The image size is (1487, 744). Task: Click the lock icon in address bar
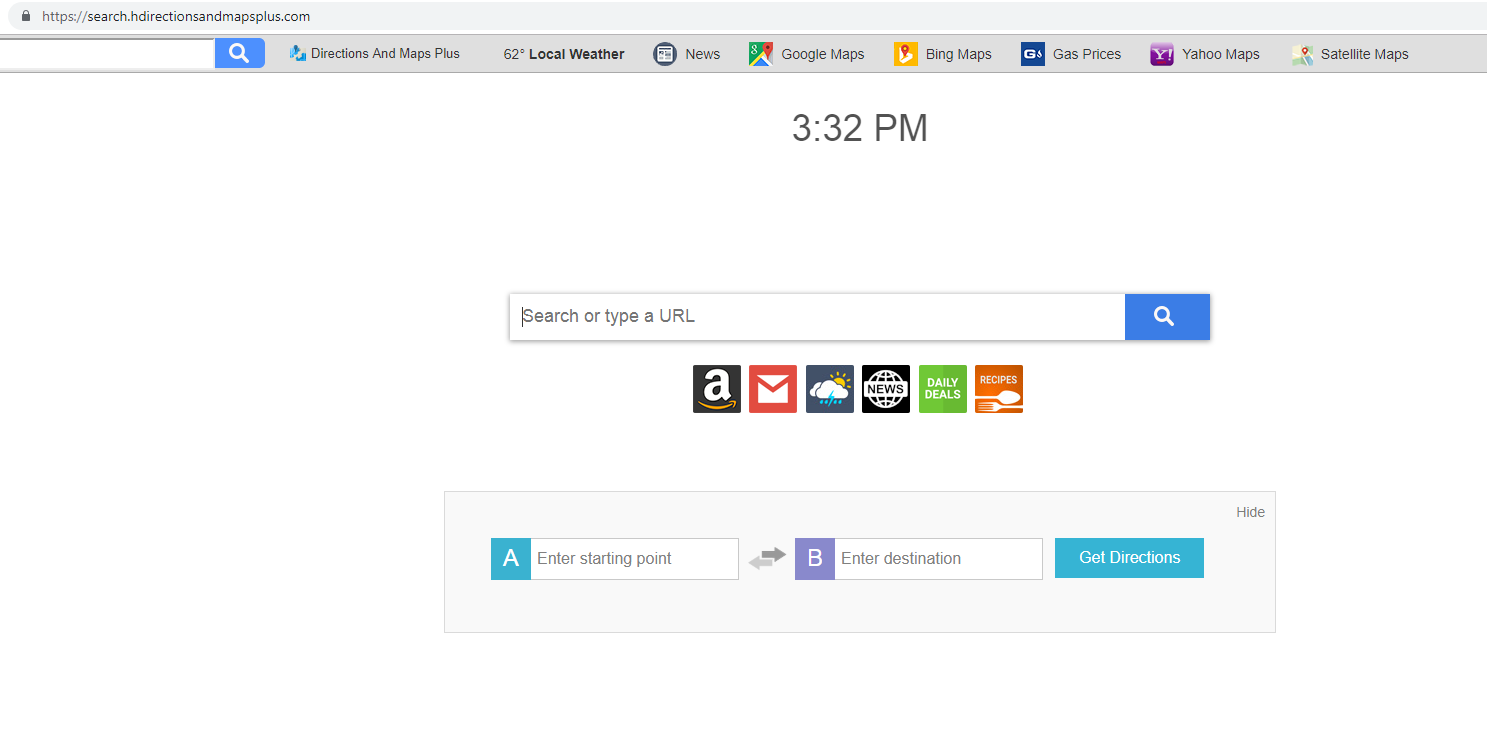click(x=26, y=16)
